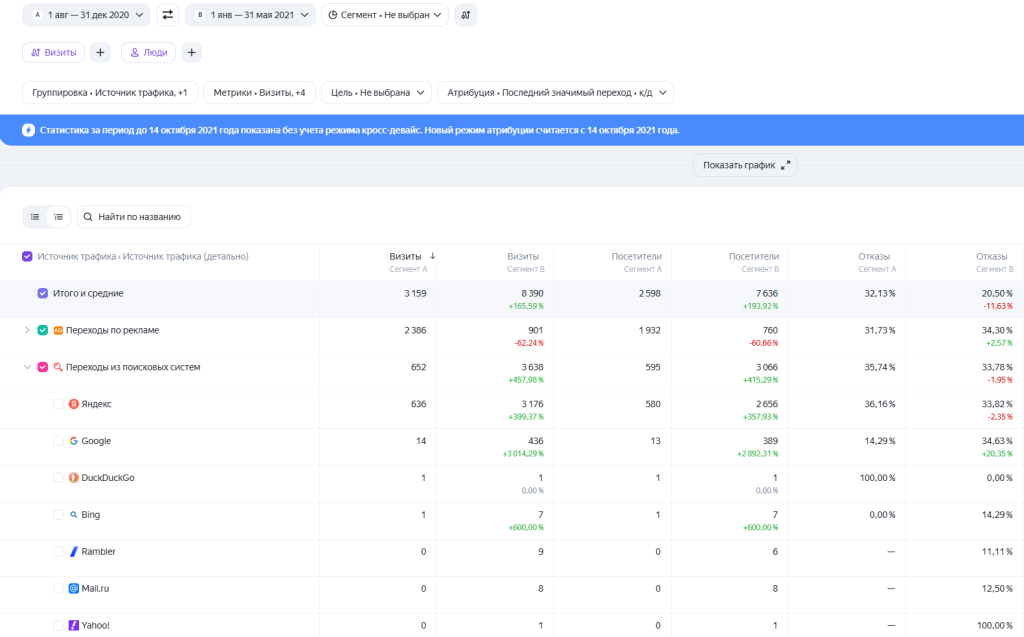Click the Rambler logo icon
The width and height of the screenshot is (1024, 637).
tap(74, 551)
